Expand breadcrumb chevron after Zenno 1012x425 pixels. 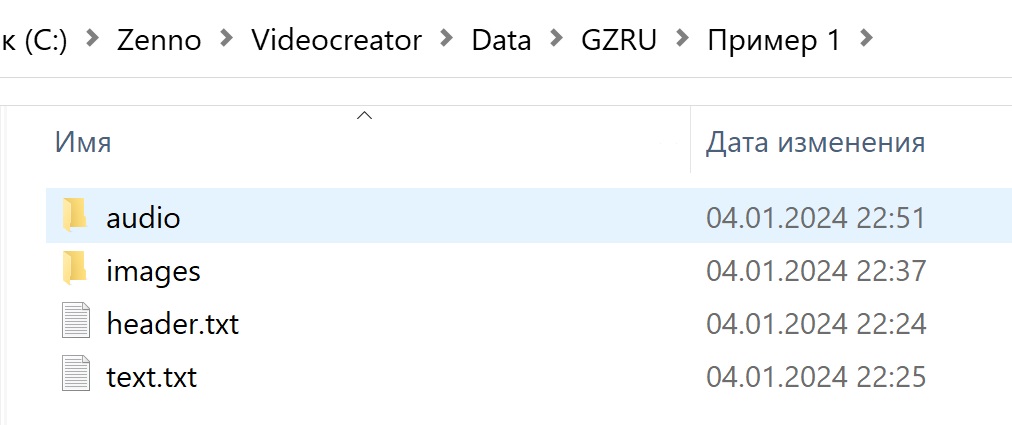226,40
